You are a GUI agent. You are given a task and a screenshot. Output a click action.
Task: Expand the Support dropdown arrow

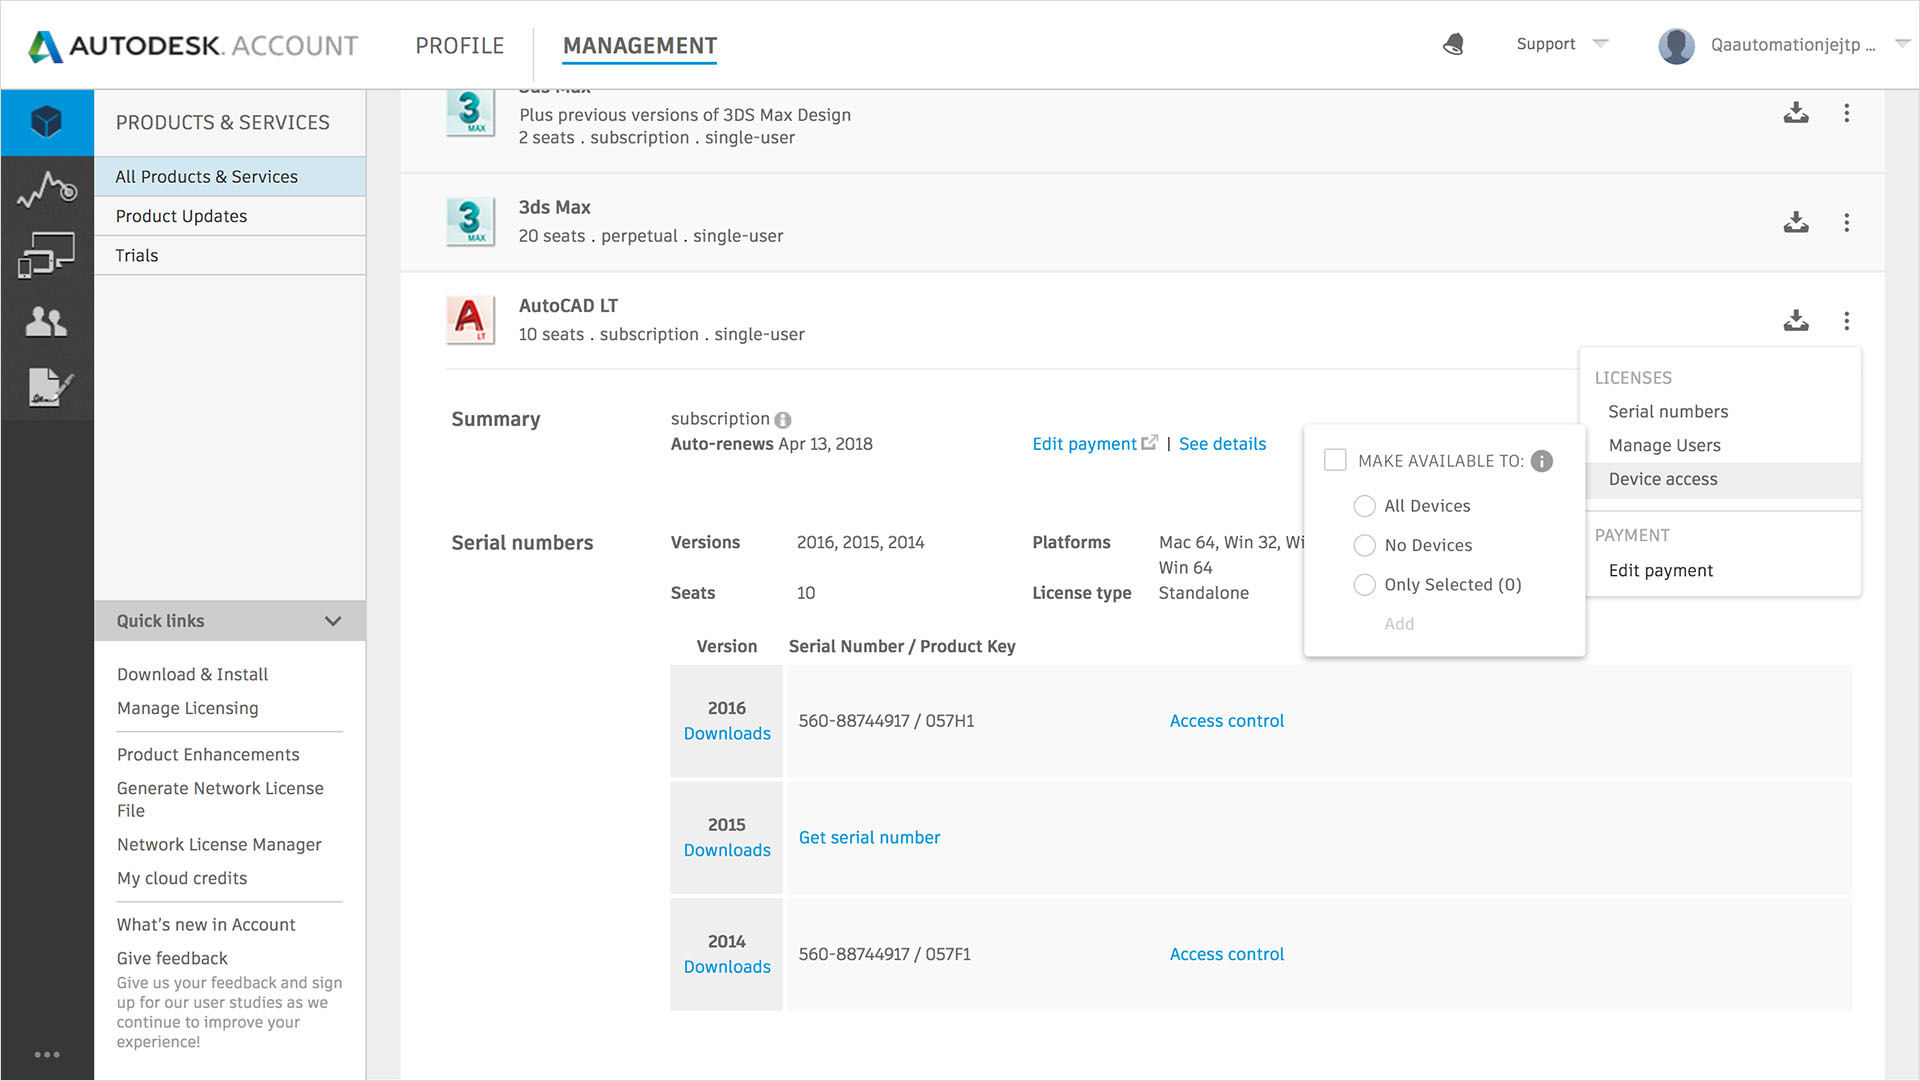pos(1601,44)
